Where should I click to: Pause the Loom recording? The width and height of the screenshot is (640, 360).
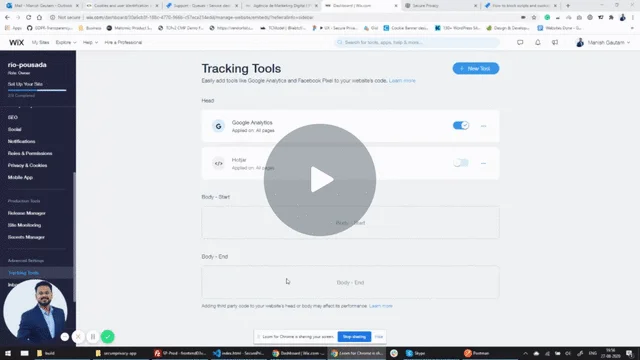pyautogui.click(x=93, y=337)
